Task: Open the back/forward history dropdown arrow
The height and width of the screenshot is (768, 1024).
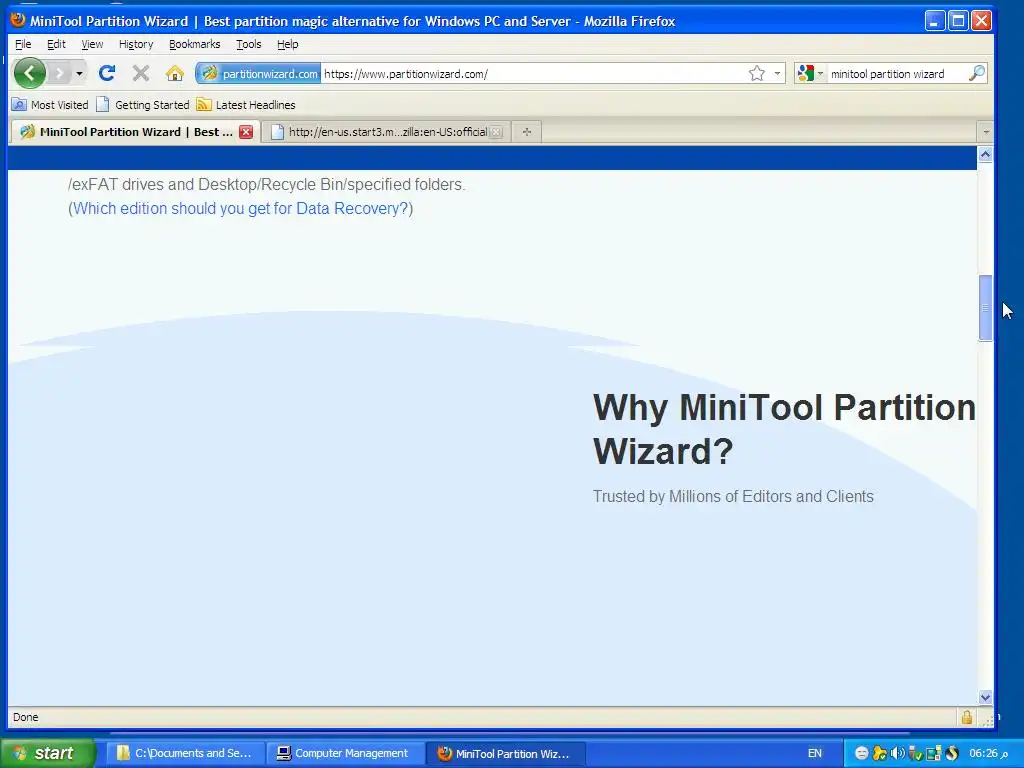Action: (x=79, y=73)
